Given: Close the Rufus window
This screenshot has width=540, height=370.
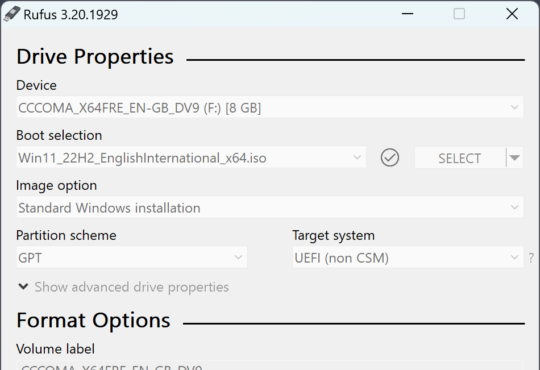Looking at the screenshot, I should [512, 14].
